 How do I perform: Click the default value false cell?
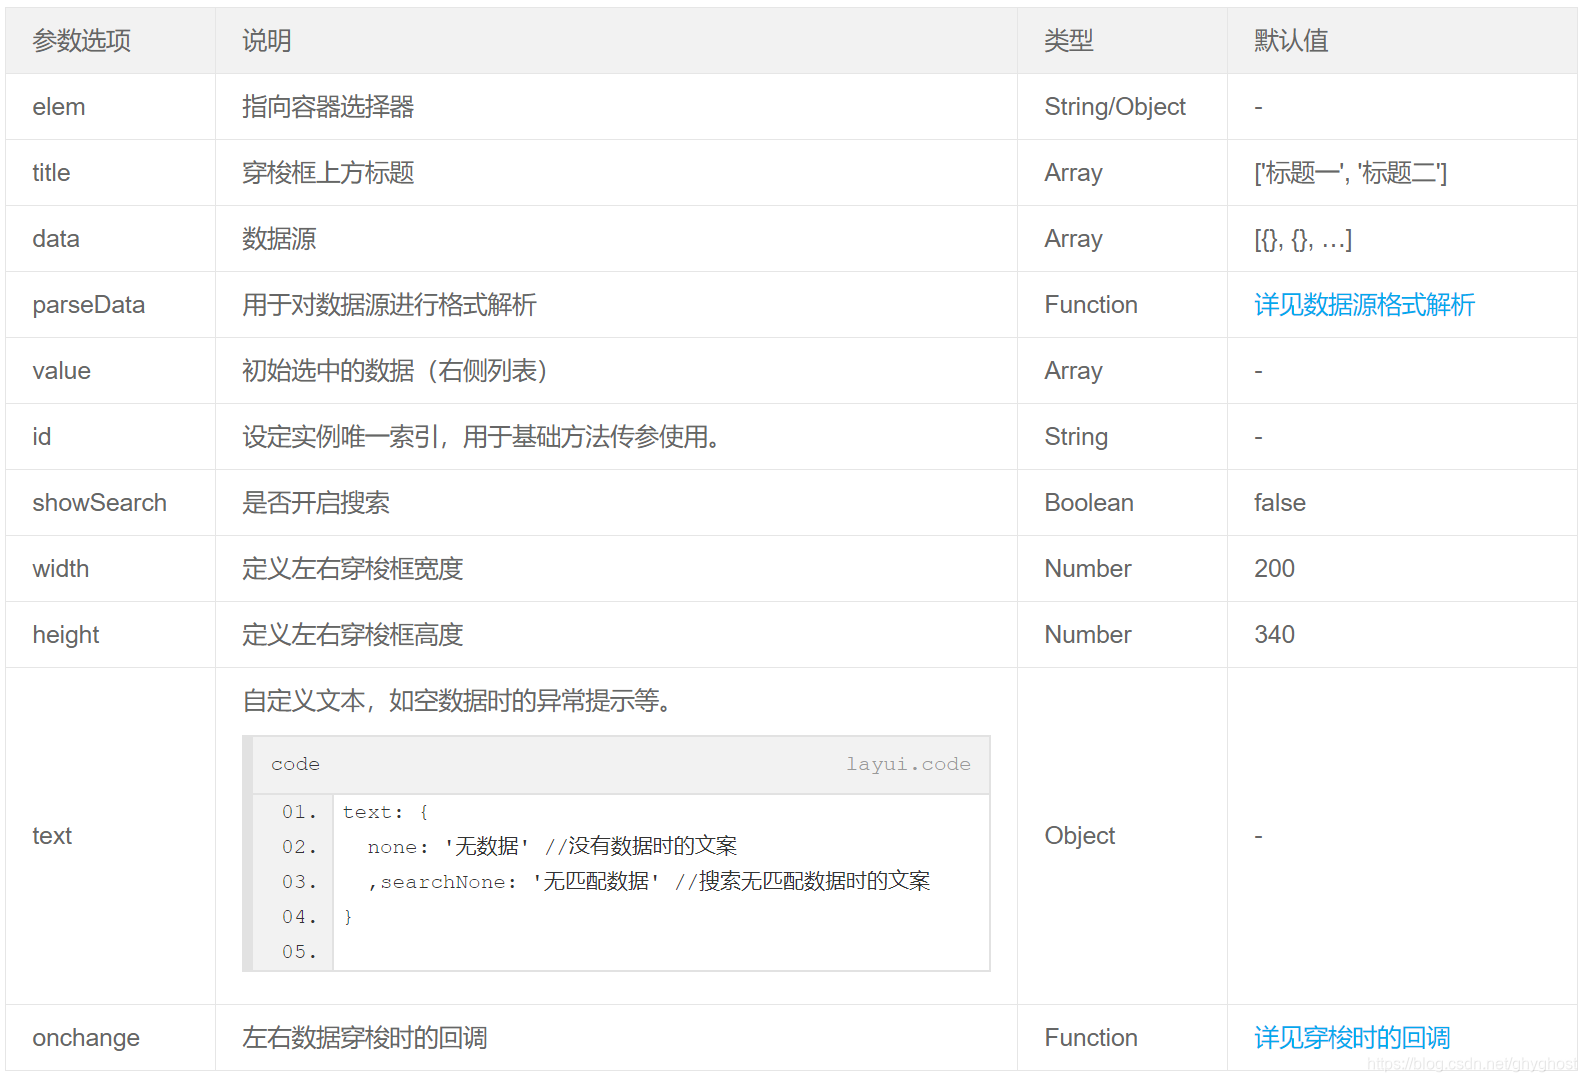(x=1280, y=503)
